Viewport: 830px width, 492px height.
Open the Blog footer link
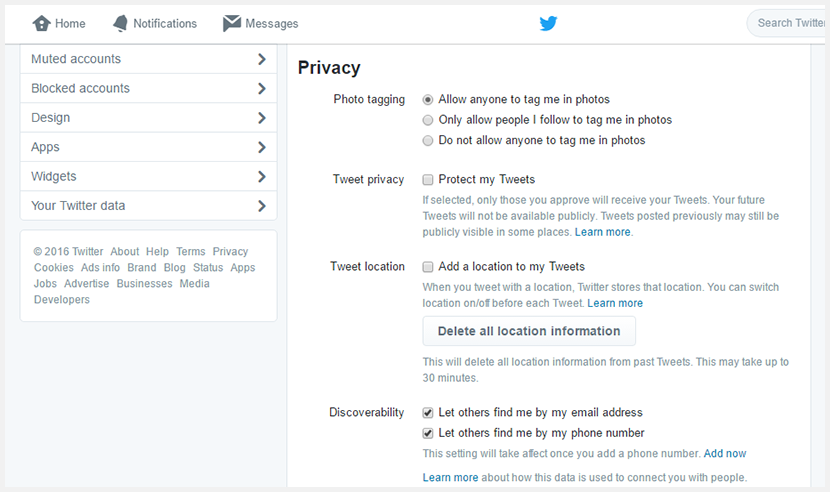(x=175, y=267)
